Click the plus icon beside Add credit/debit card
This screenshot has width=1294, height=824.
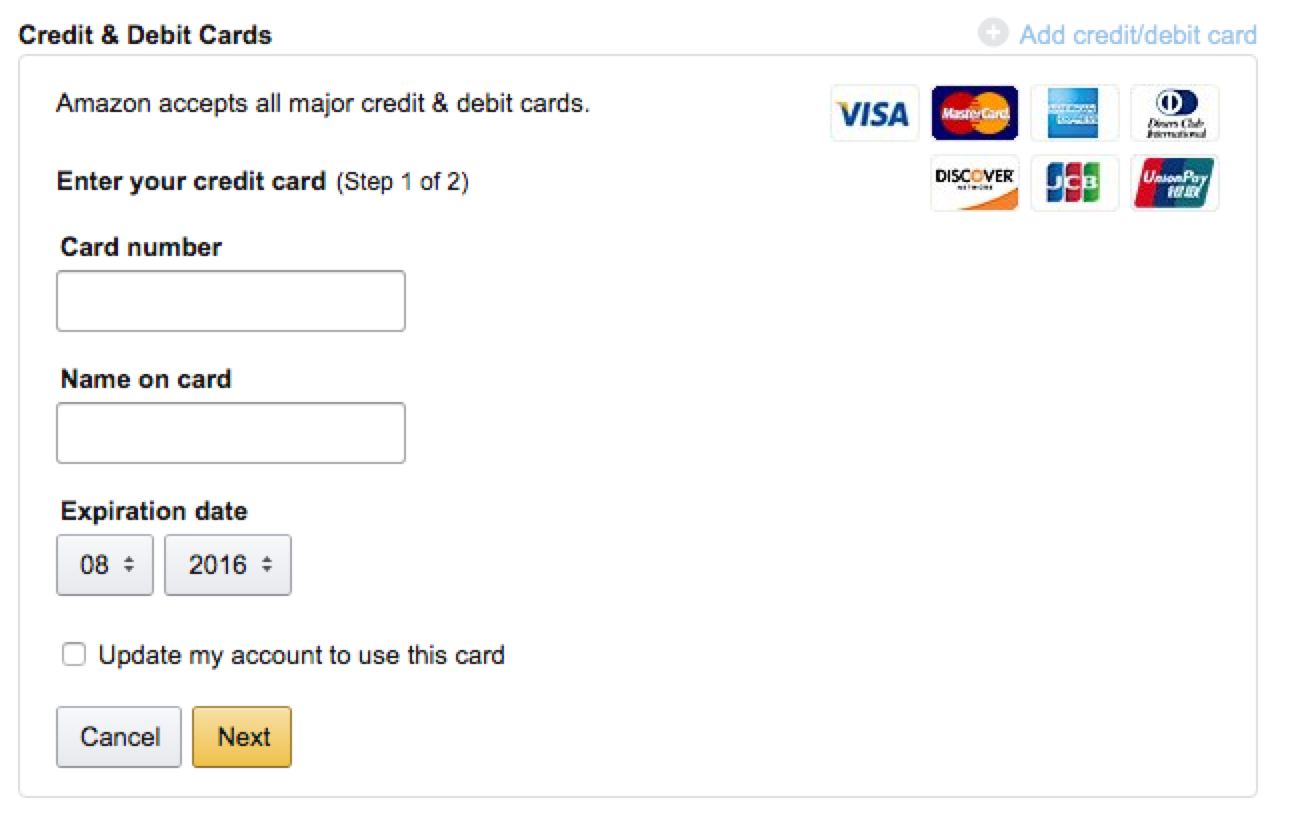pyautogui.click(x=992, y=34)
